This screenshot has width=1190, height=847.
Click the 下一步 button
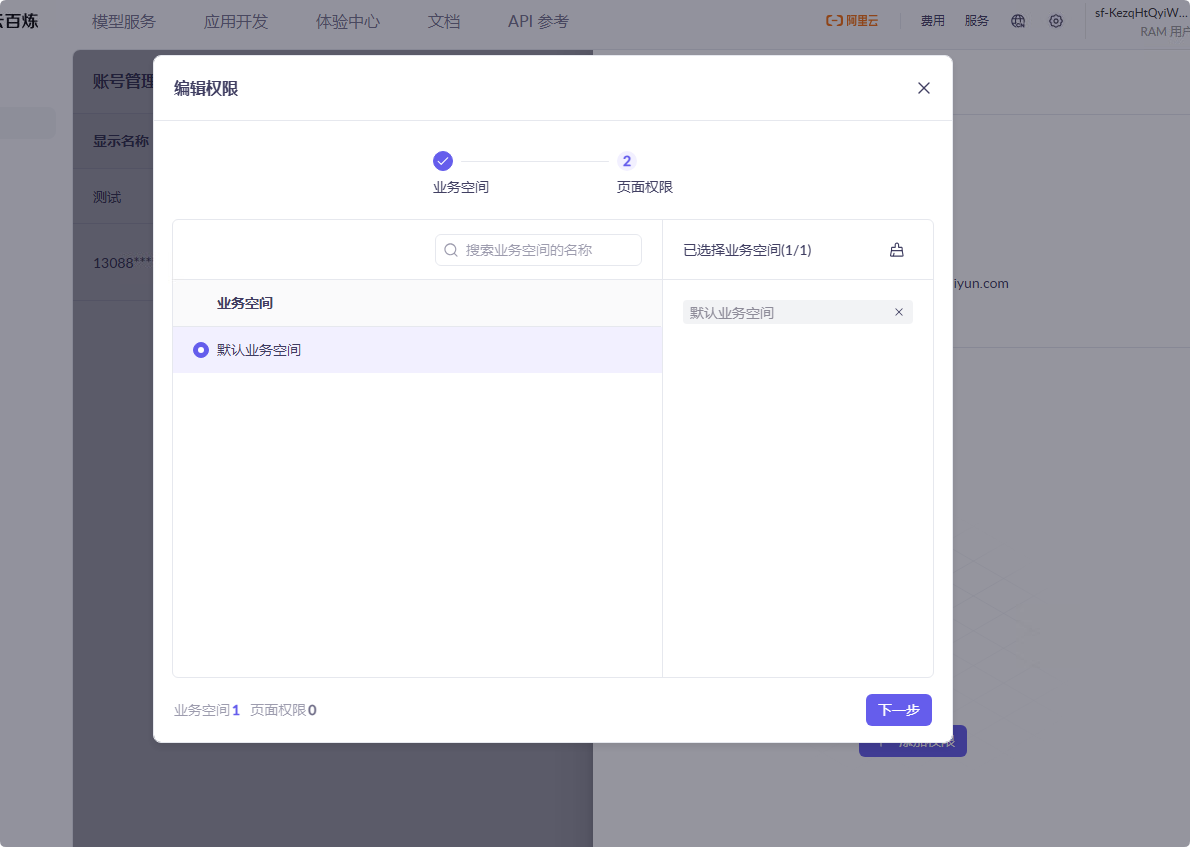[x=898, y=709]
